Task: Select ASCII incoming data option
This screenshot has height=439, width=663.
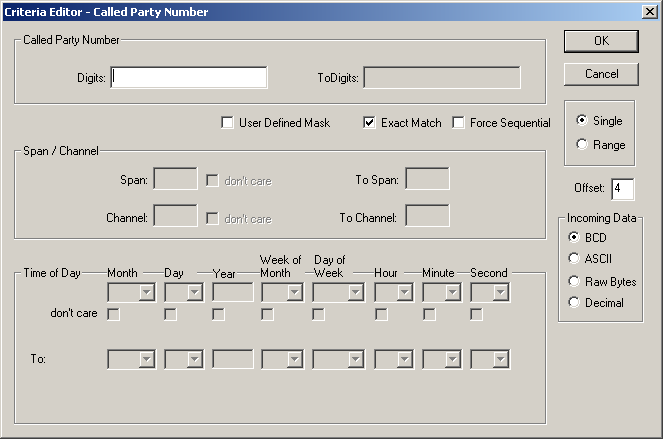Action: 574,260
